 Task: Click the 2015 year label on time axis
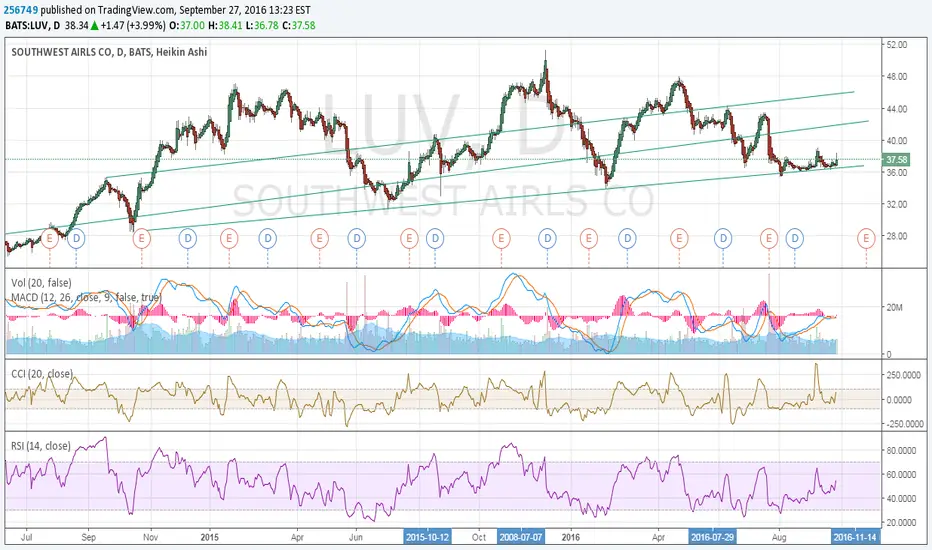point(209,537)
